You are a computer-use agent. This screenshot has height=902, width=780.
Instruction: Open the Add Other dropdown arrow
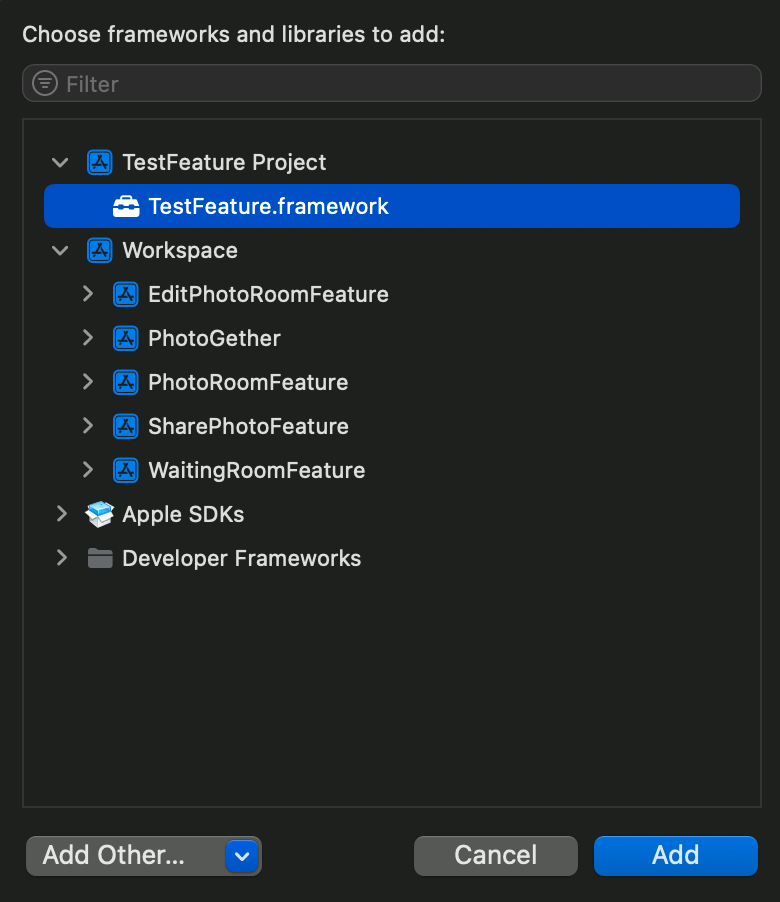242,856
